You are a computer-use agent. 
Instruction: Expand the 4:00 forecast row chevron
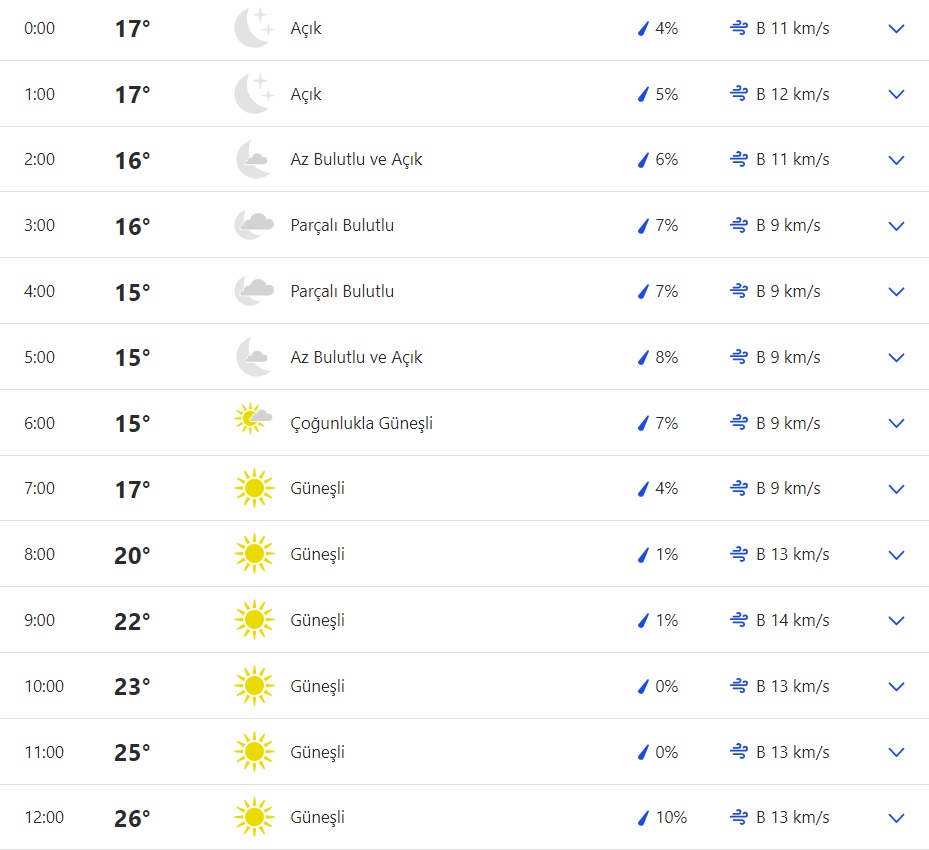(x=896, y=292)
